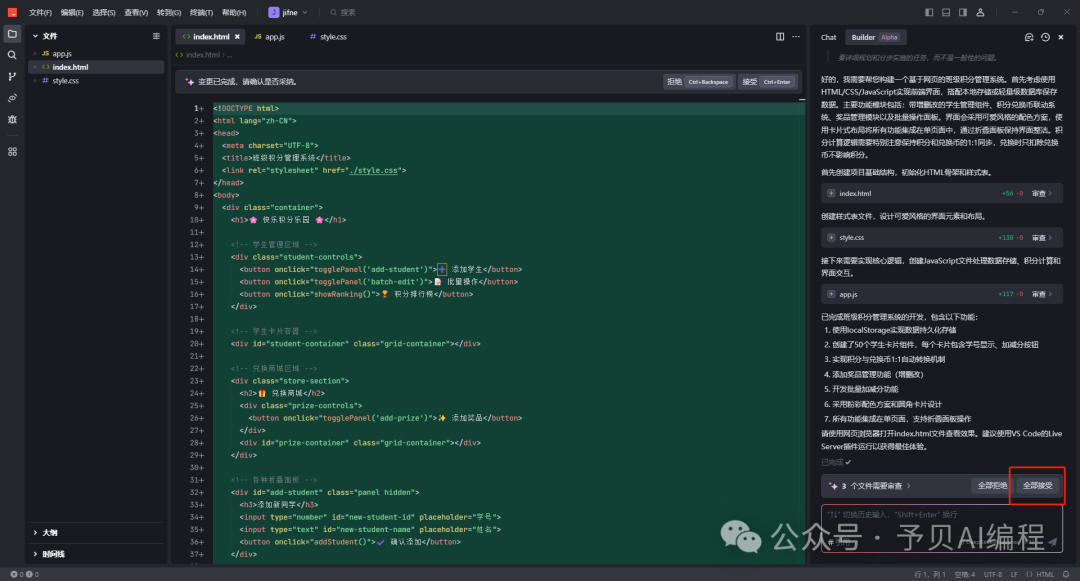
Task: Switch to the app.js editor tab
Action: [x=269, y=36]
